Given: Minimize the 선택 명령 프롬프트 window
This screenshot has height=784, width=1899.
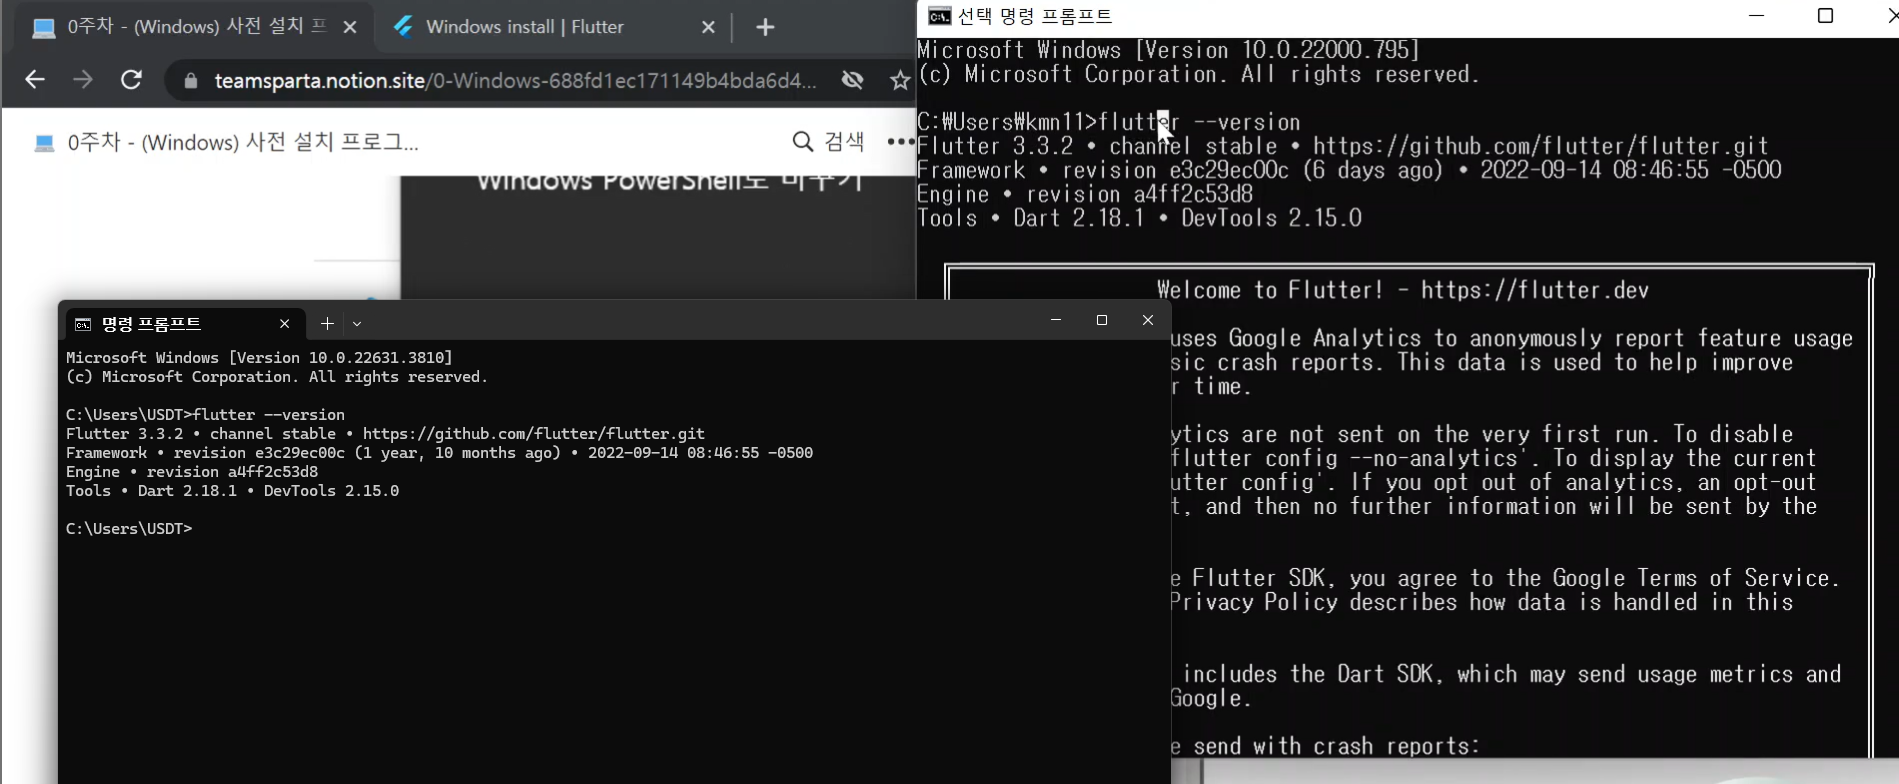Looking at the screenshot, I should pyautogui.click(x=1757, y=16).
